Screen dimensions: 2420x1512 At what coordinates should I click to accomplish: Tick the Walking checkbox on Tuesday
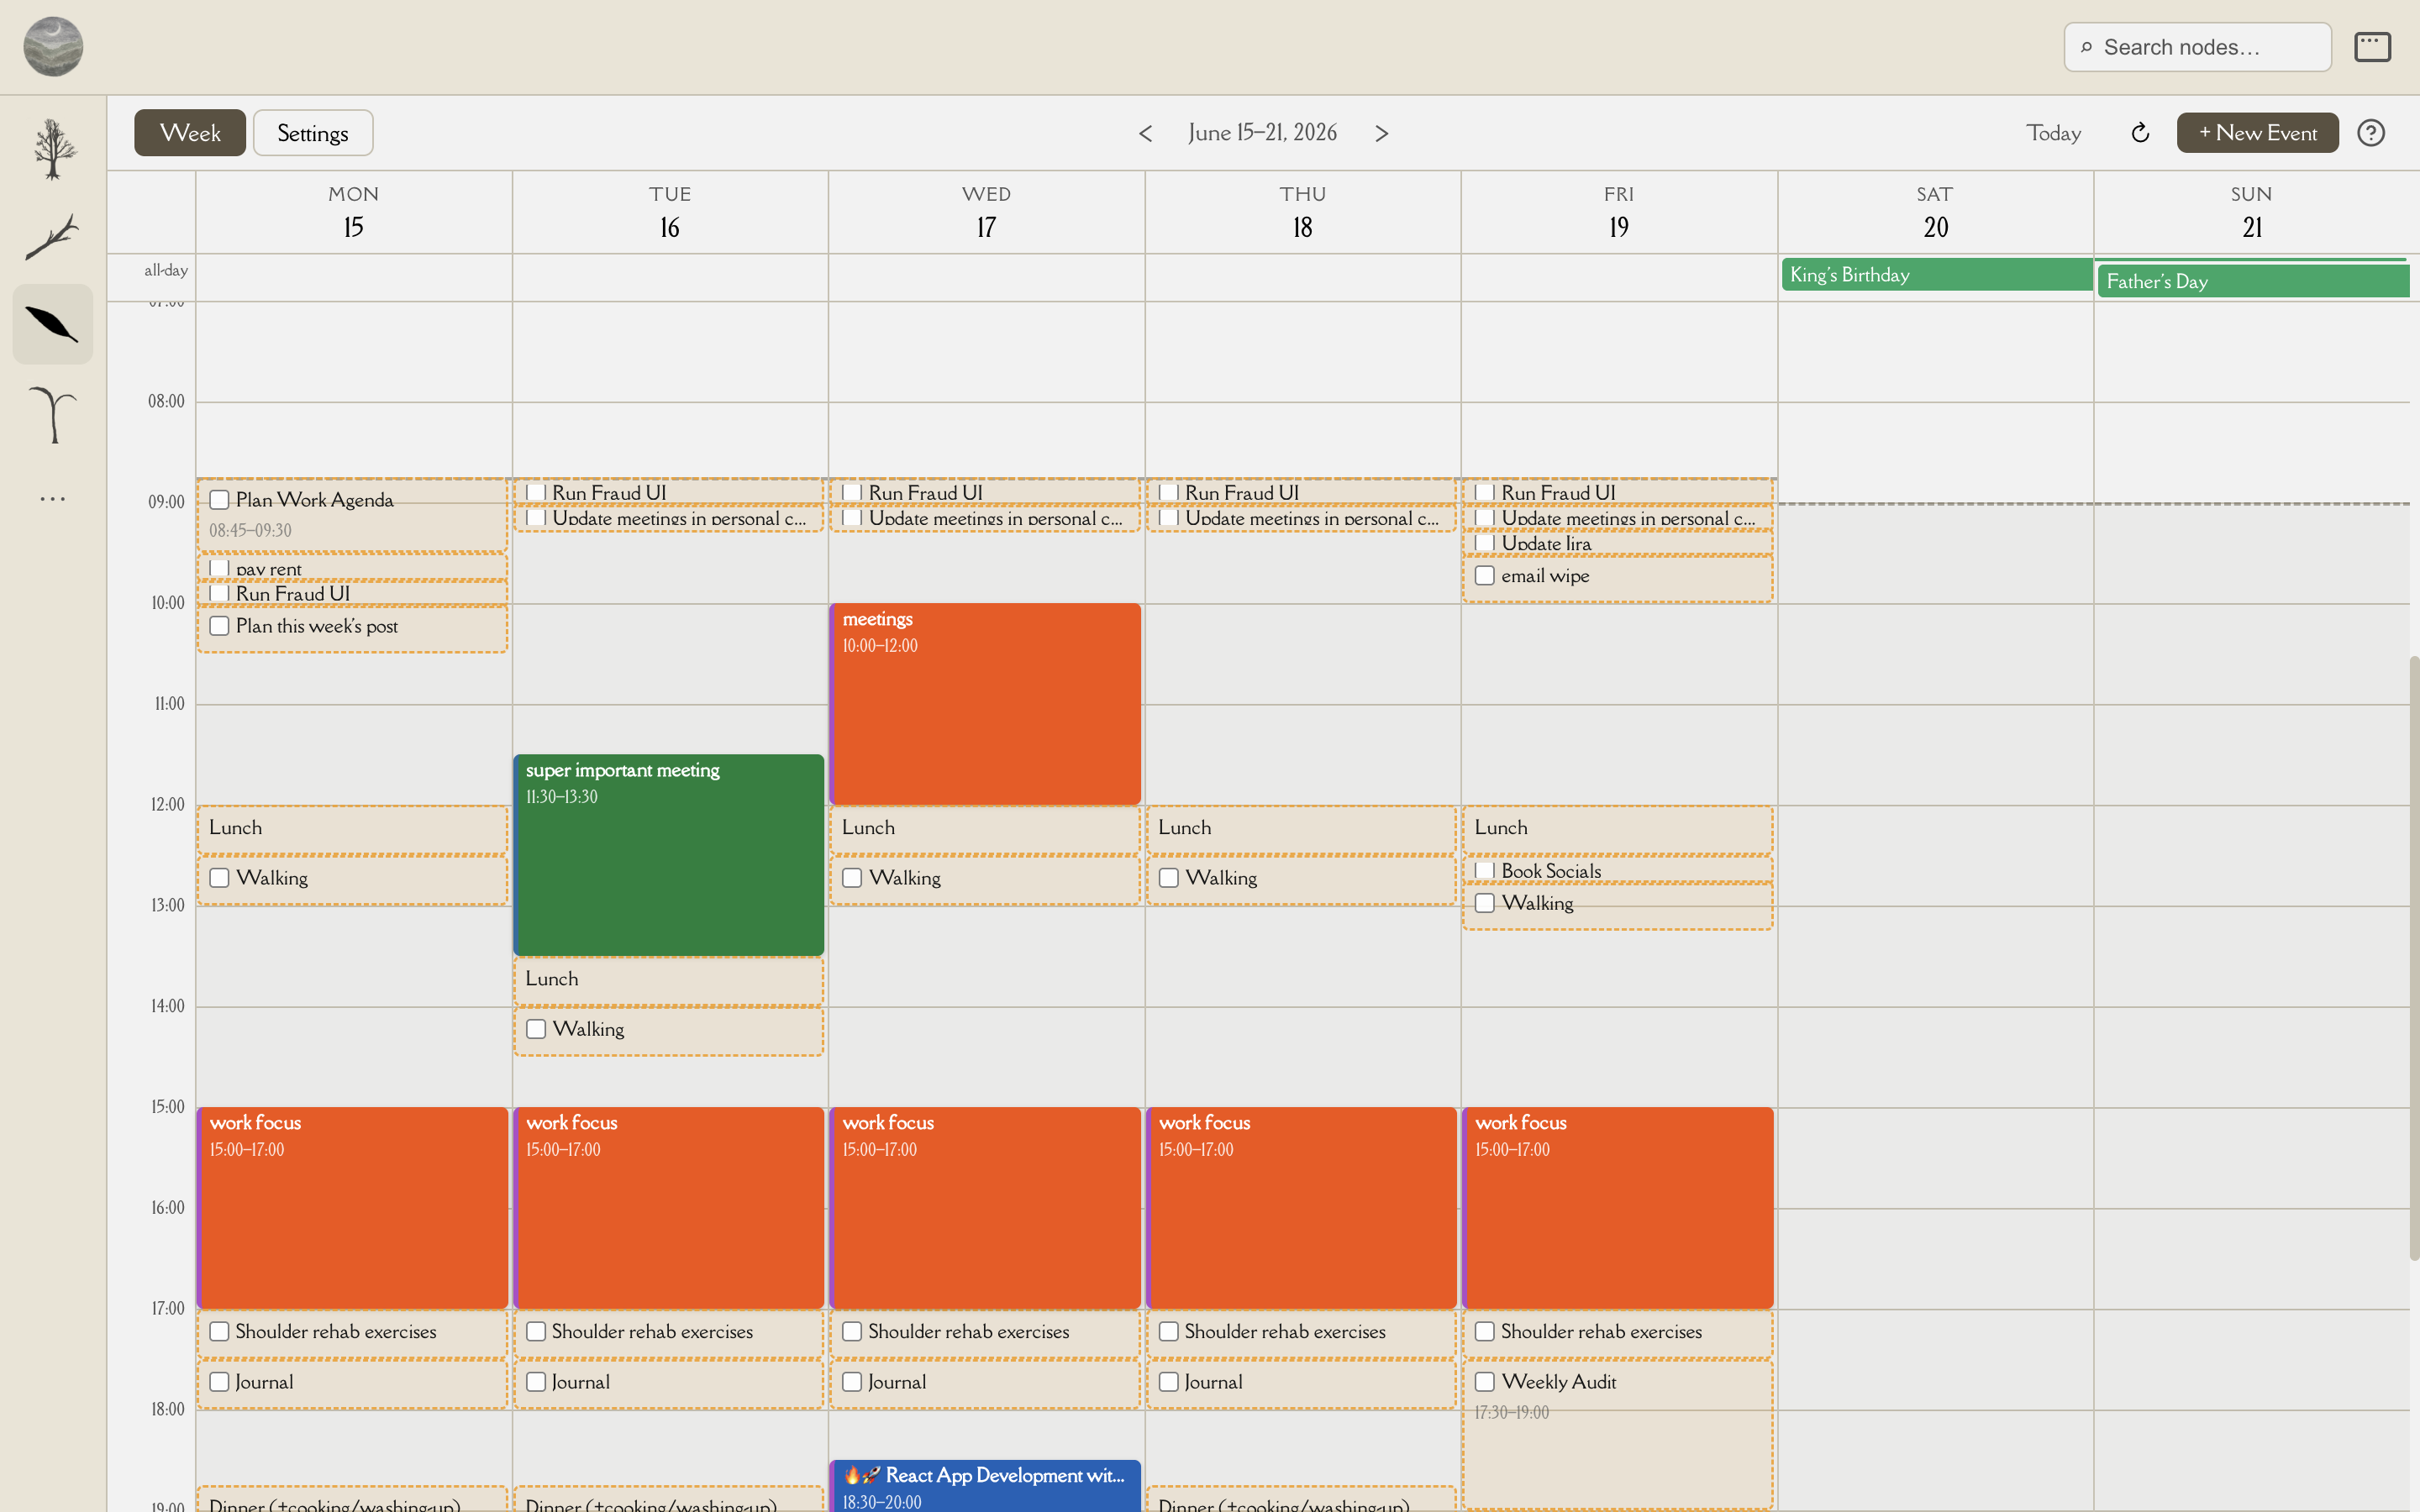(536, 1029)
